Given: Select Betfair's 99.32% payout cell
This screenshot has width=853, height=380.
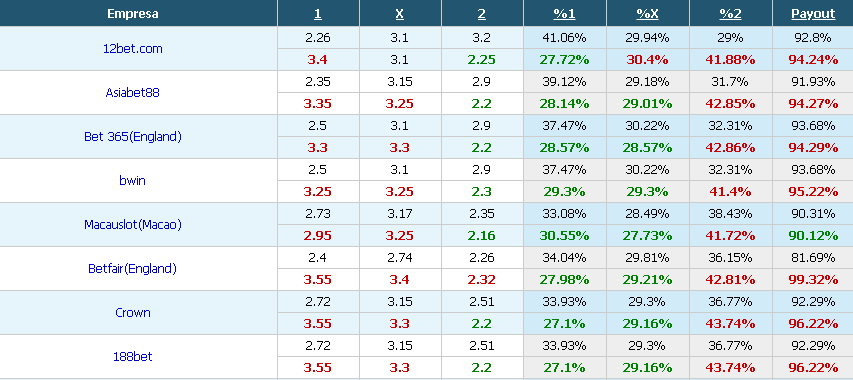Looking at the screenshot, I should tap(813, 279).
